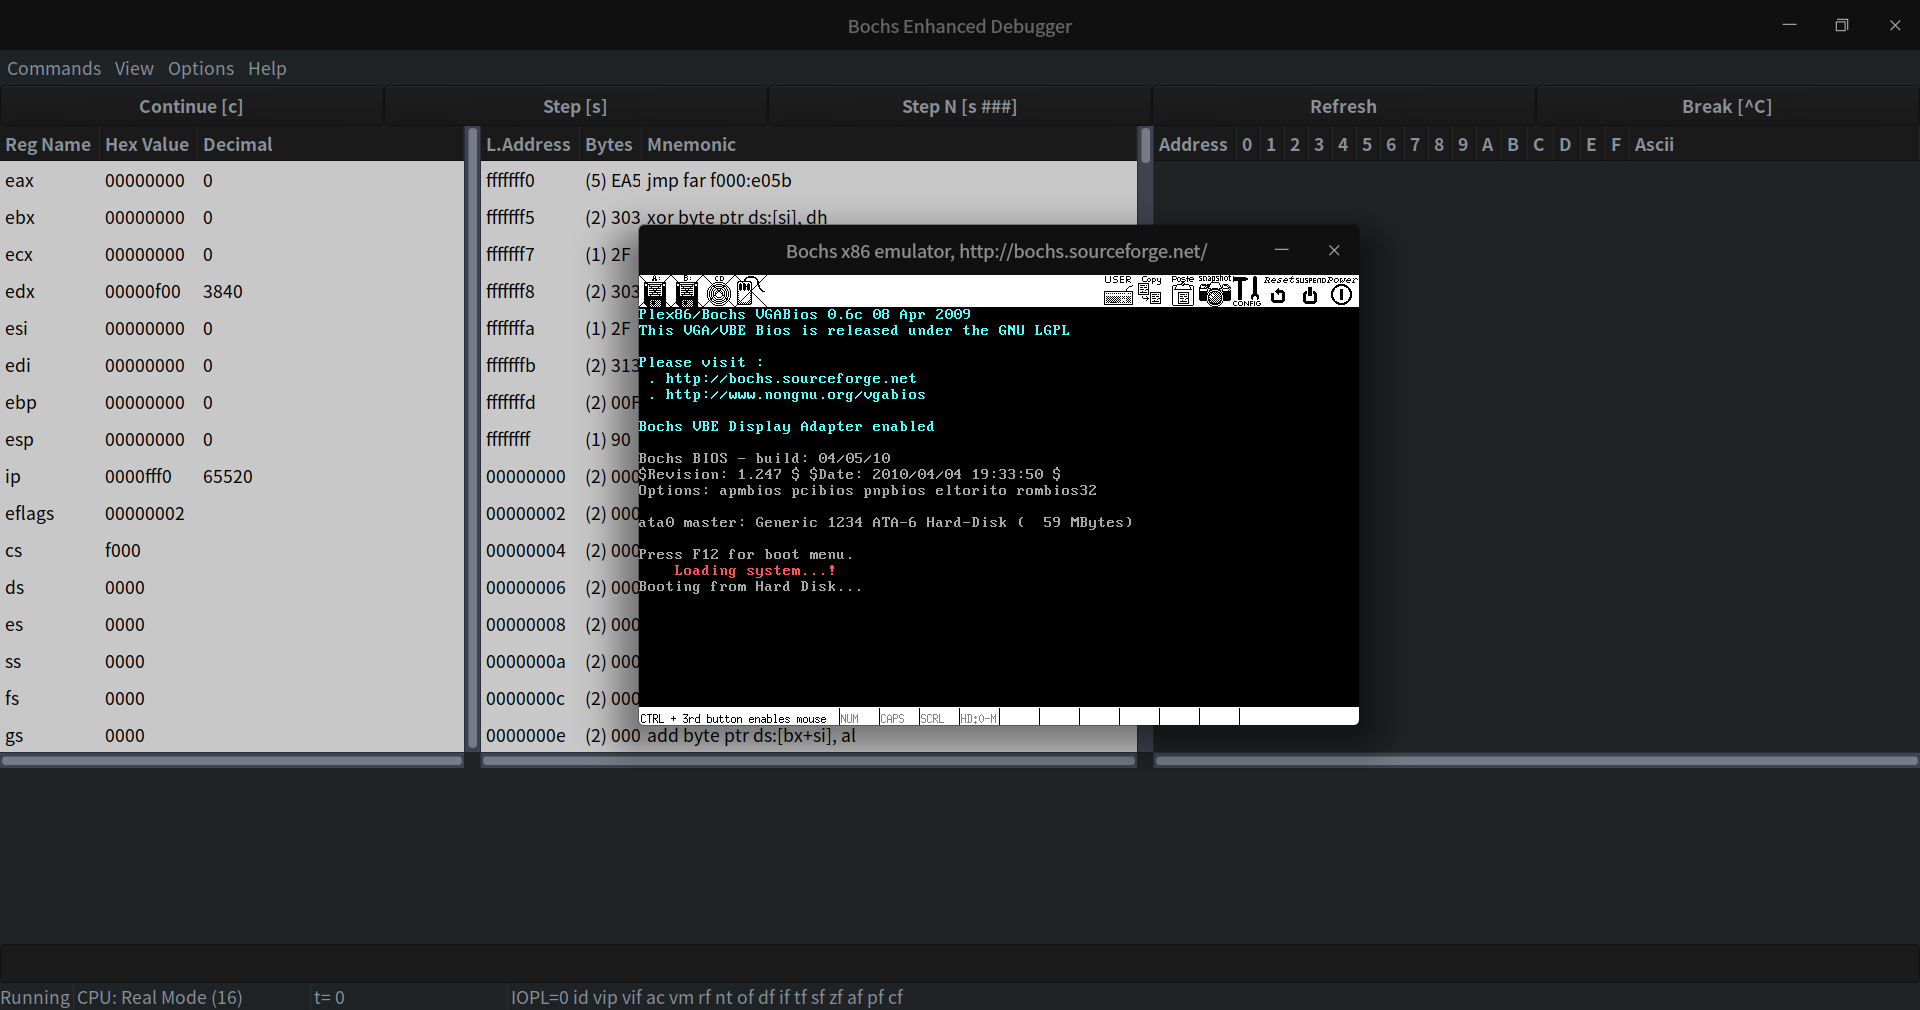Image resolution: width=1920 pixels, height=1010 pixels.
Task: Click register pane horizontal scrollbar
Action: point(232,761)
